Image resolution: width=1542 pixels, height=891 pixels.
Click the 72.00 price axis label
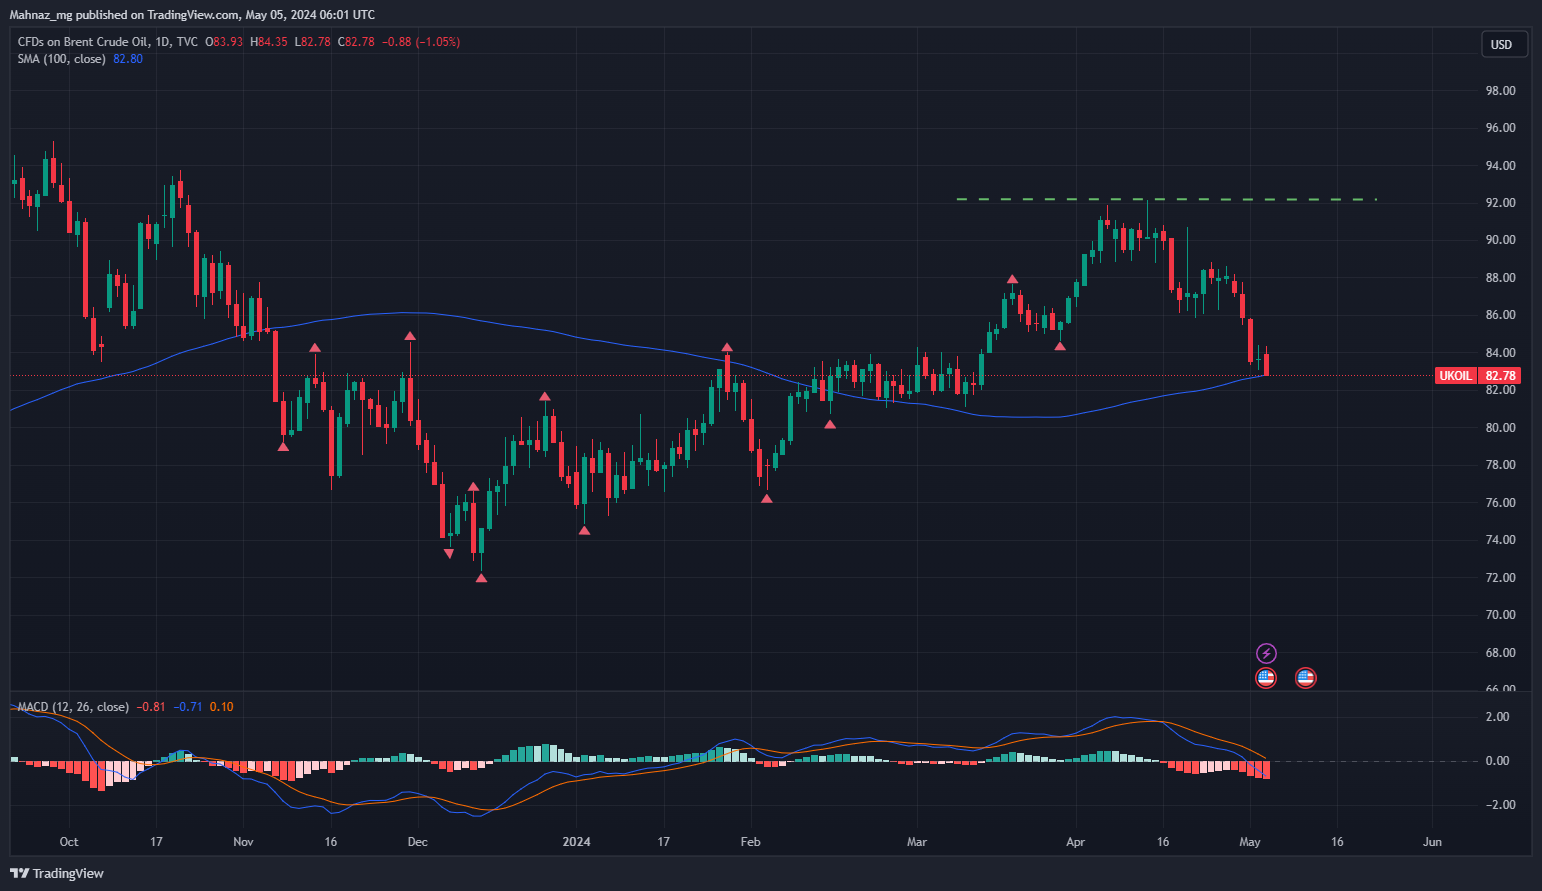tap(1500, 578)
